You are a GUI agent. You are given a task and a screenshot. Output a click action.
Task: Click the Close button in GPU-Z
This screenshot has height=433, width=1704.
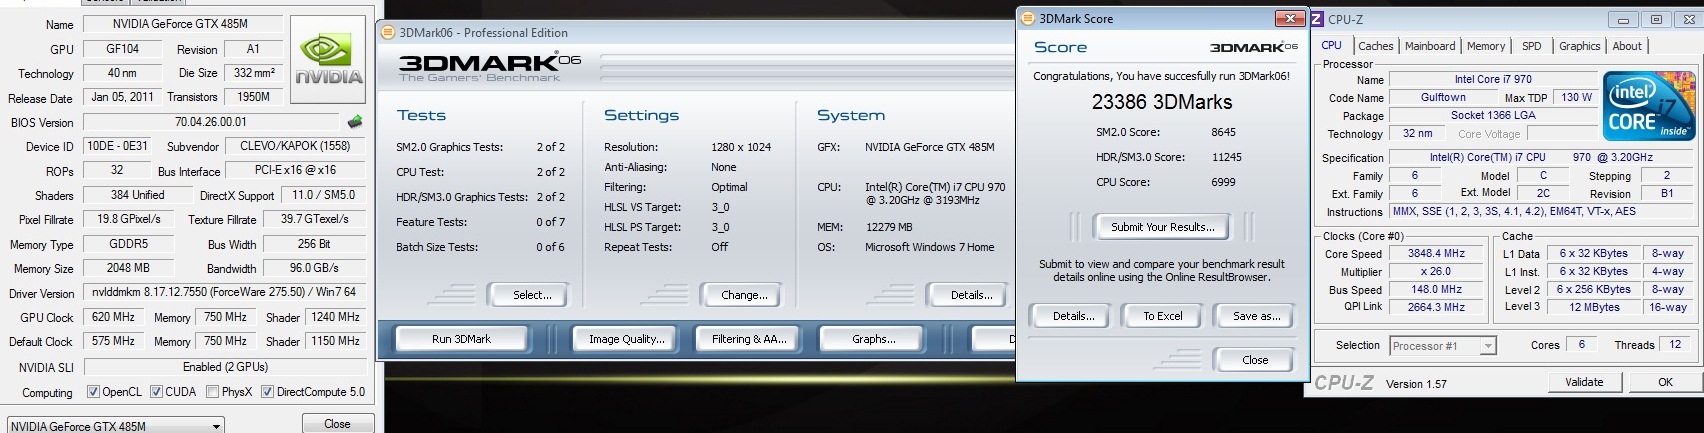337,424
